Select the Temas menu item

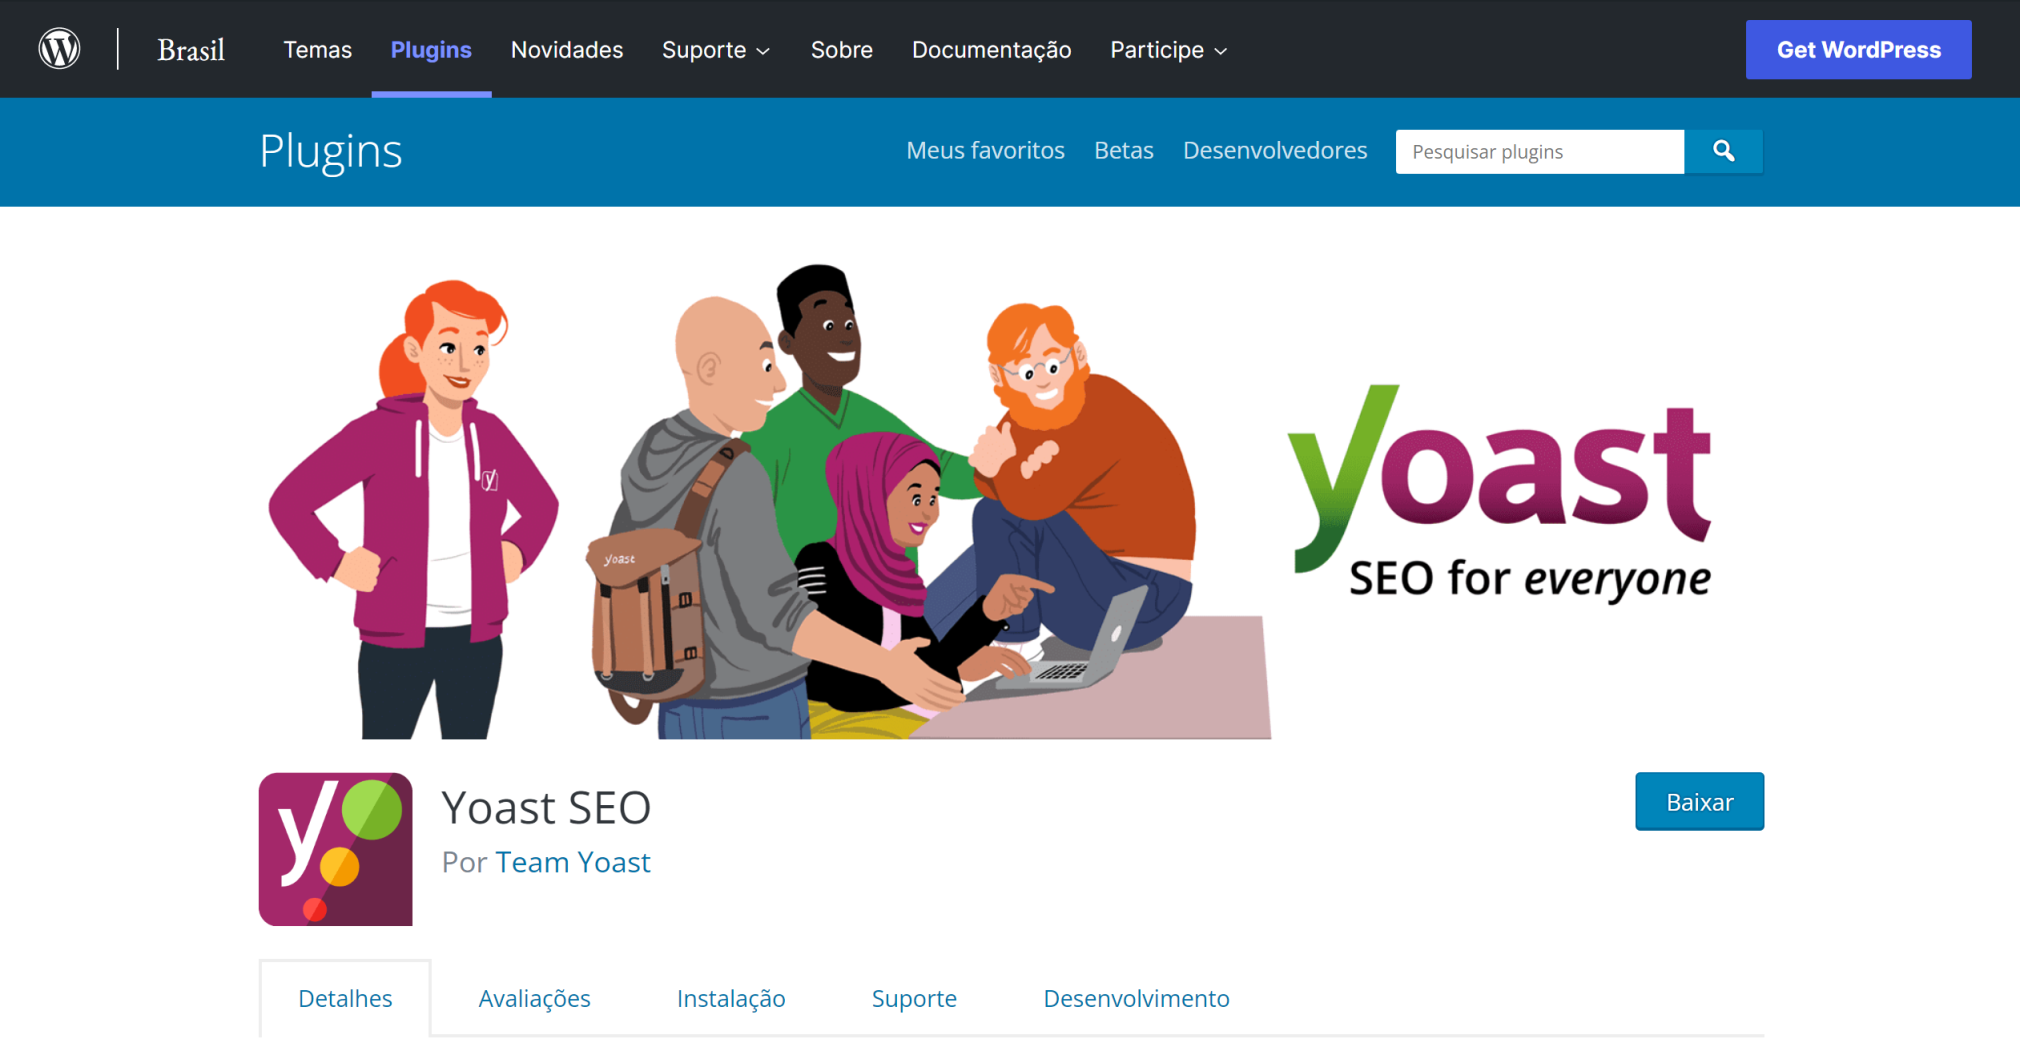(x=317, y=49)
